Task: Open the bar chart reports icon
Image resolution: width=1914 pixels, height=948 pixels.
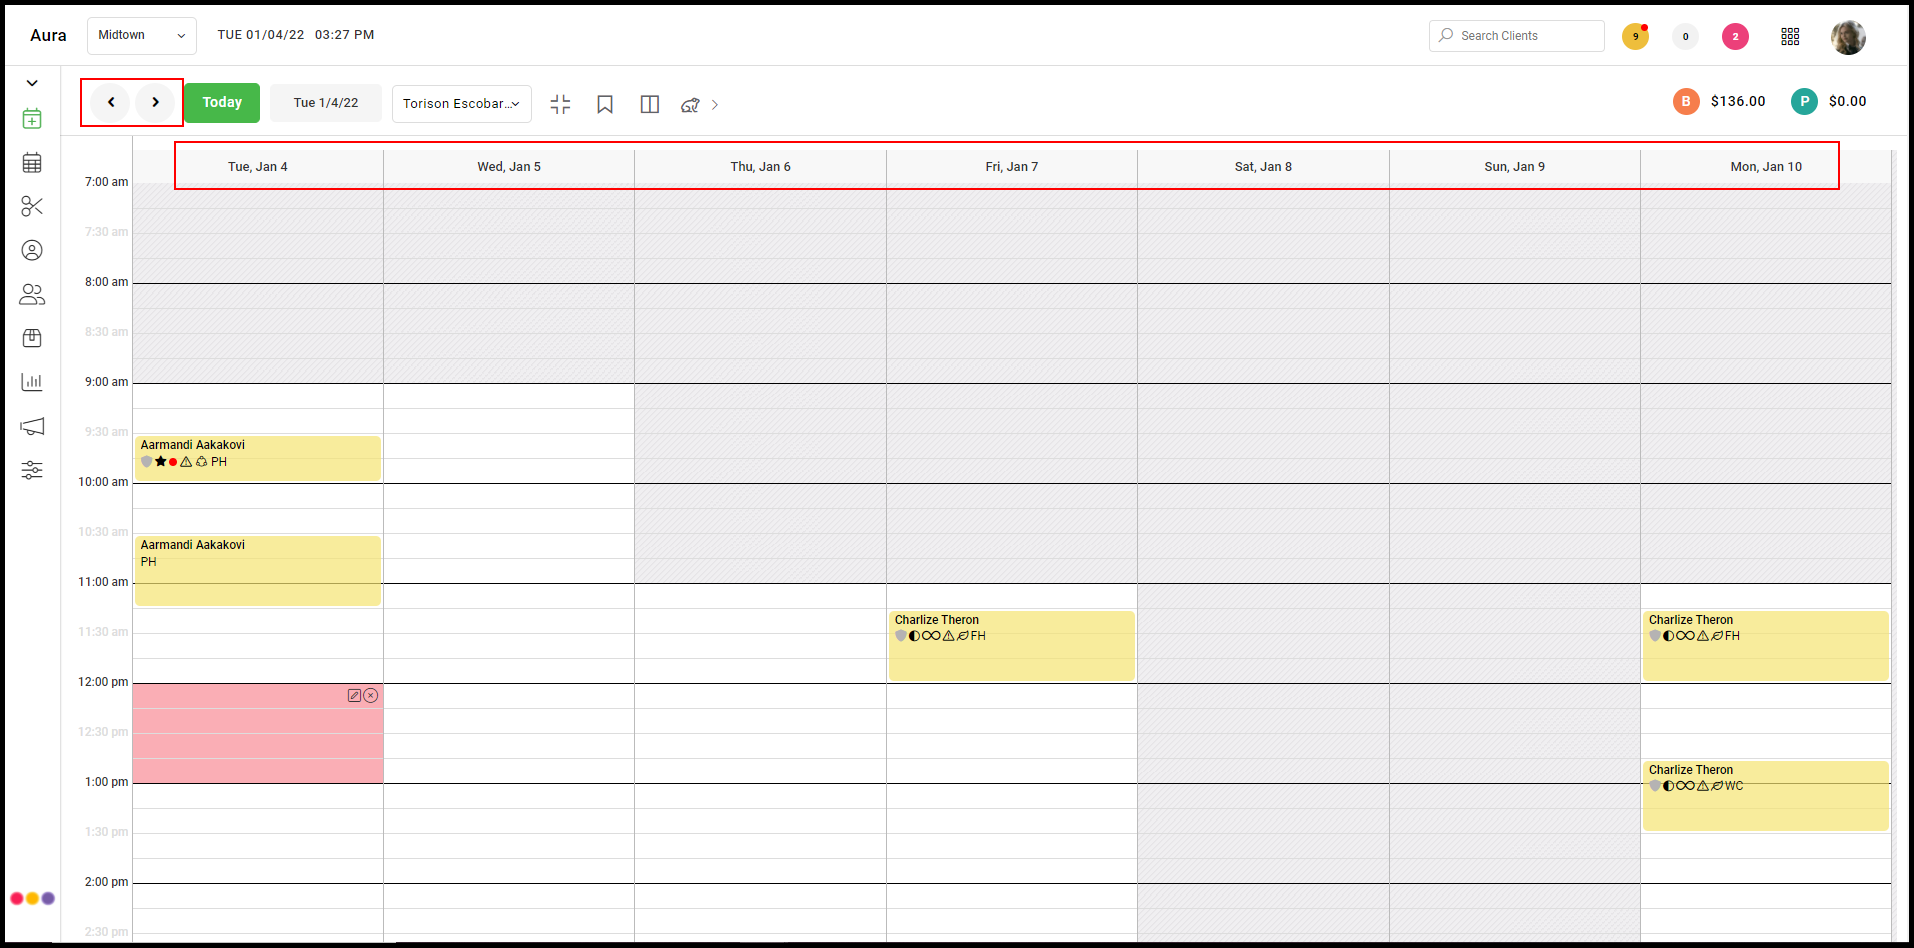Action: 32,382
